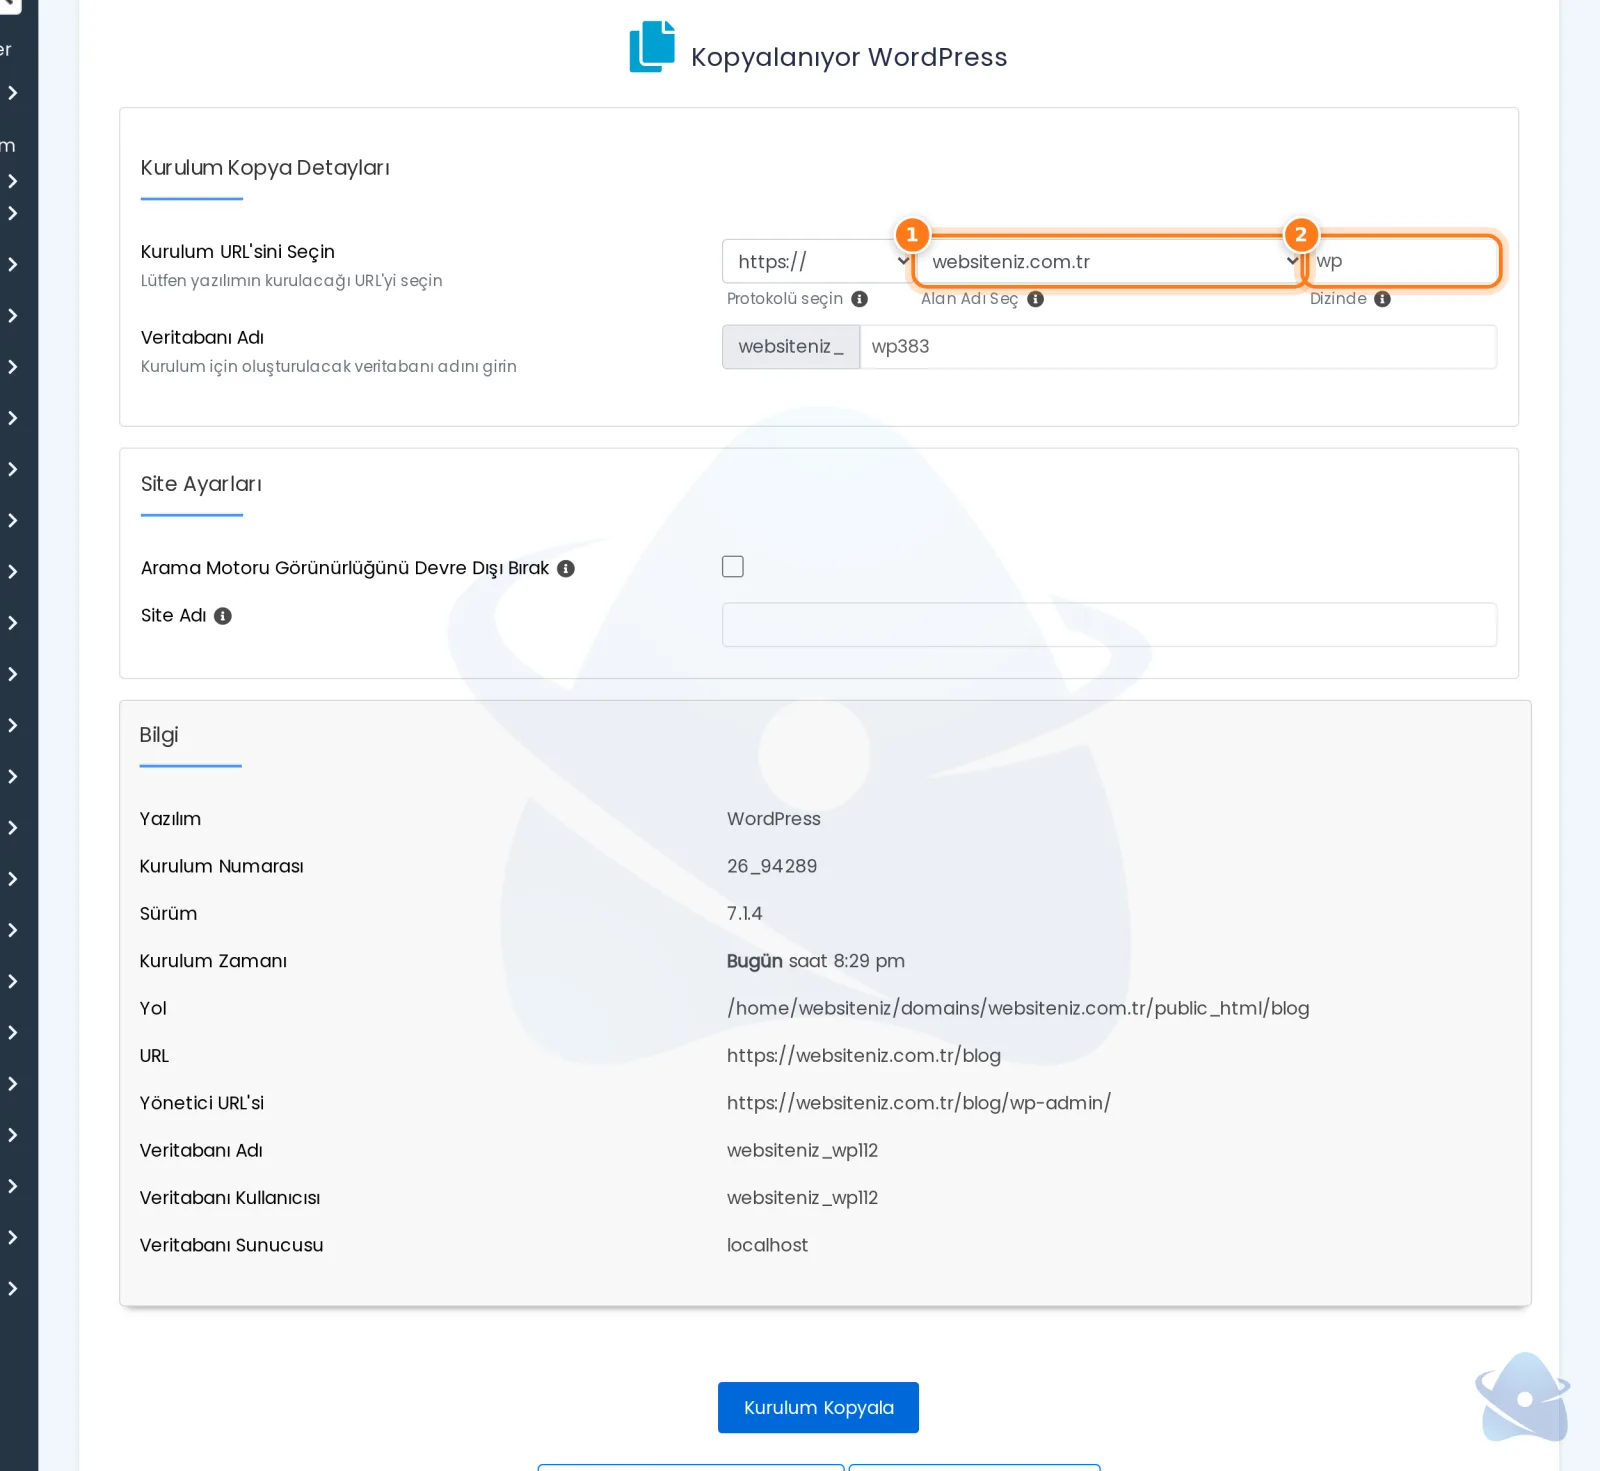This screenshot has width=1600, height=1471.
Task: Click the Yazılım value WordPress
Action: (x=774, y=819)
